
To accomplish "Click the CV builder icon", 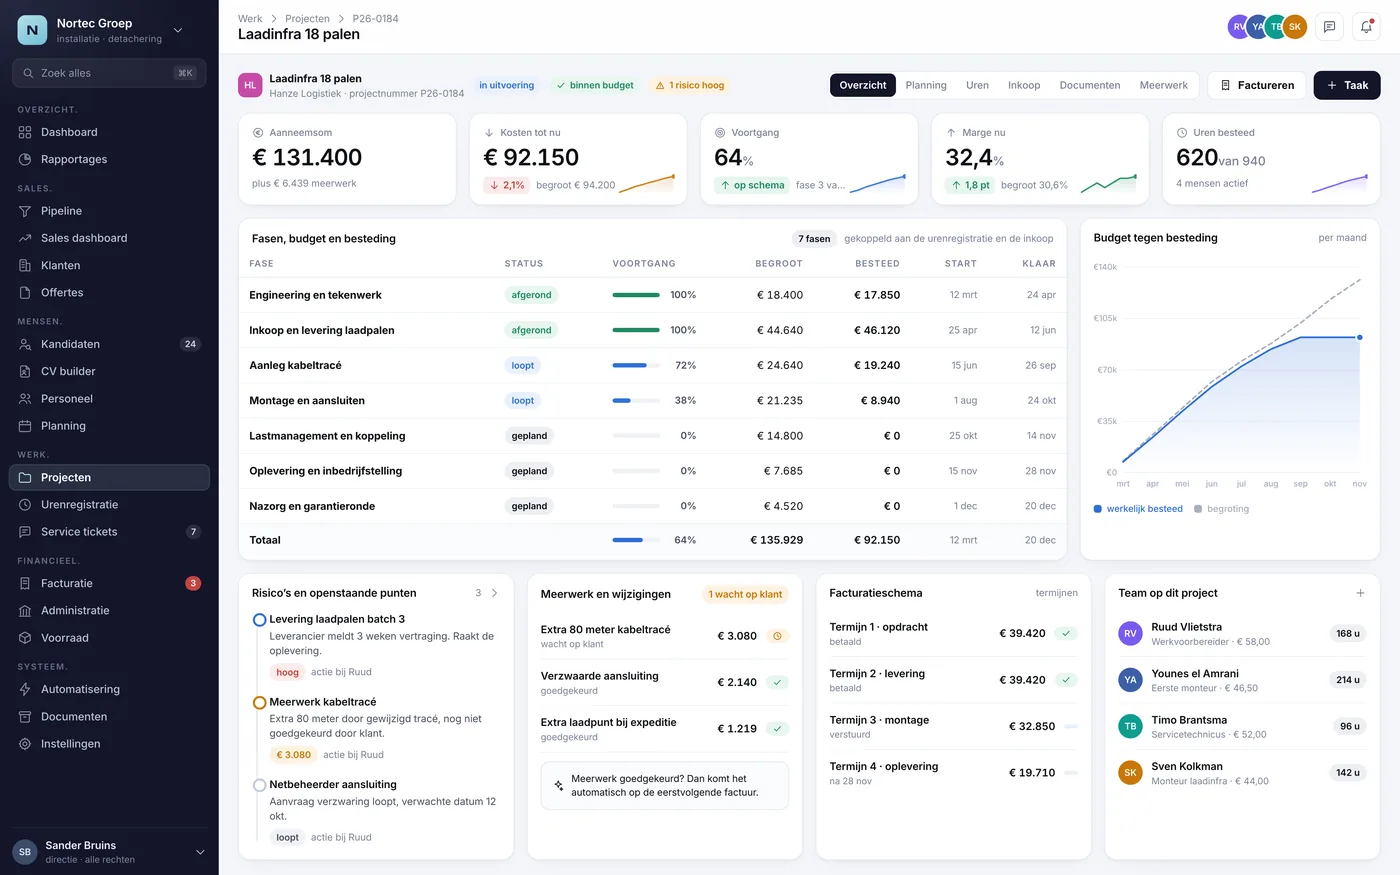I will [25, 371].
